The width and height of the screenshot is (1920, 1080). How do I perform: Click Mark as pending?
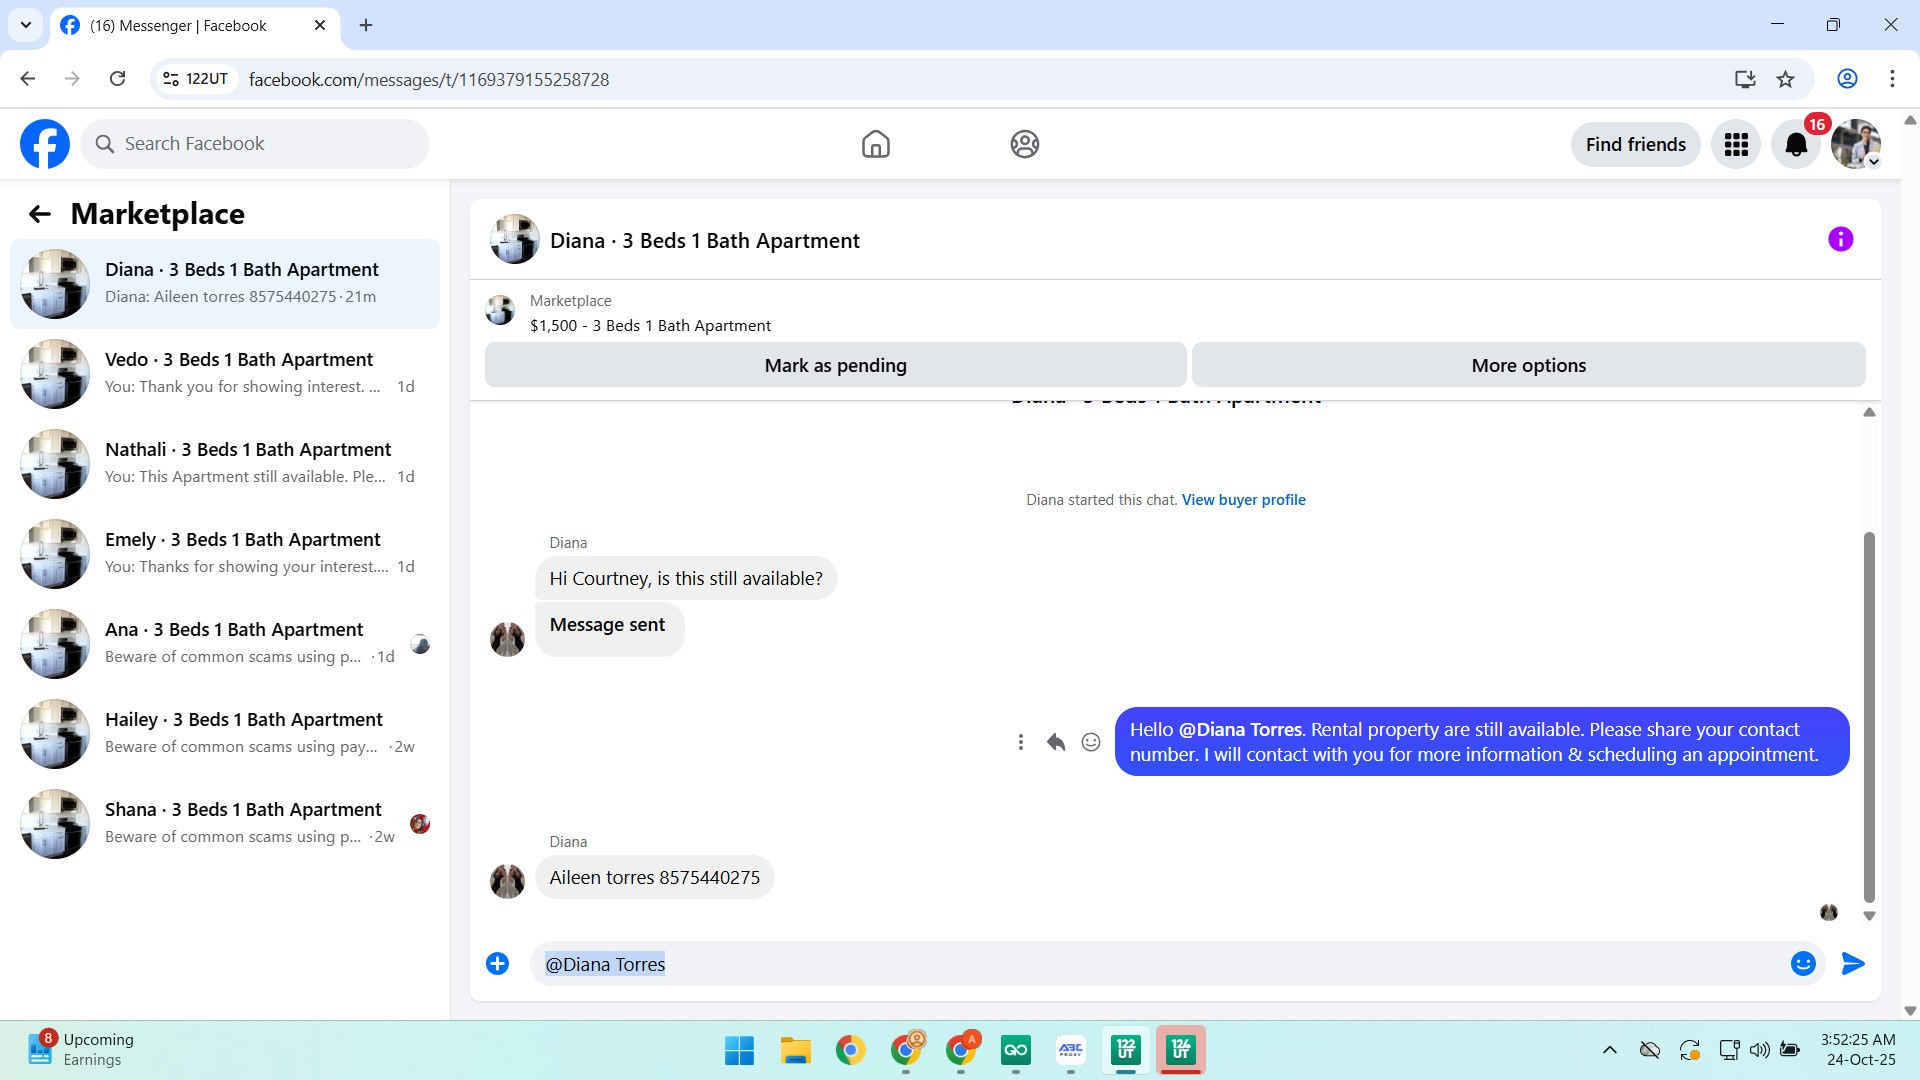835,366
